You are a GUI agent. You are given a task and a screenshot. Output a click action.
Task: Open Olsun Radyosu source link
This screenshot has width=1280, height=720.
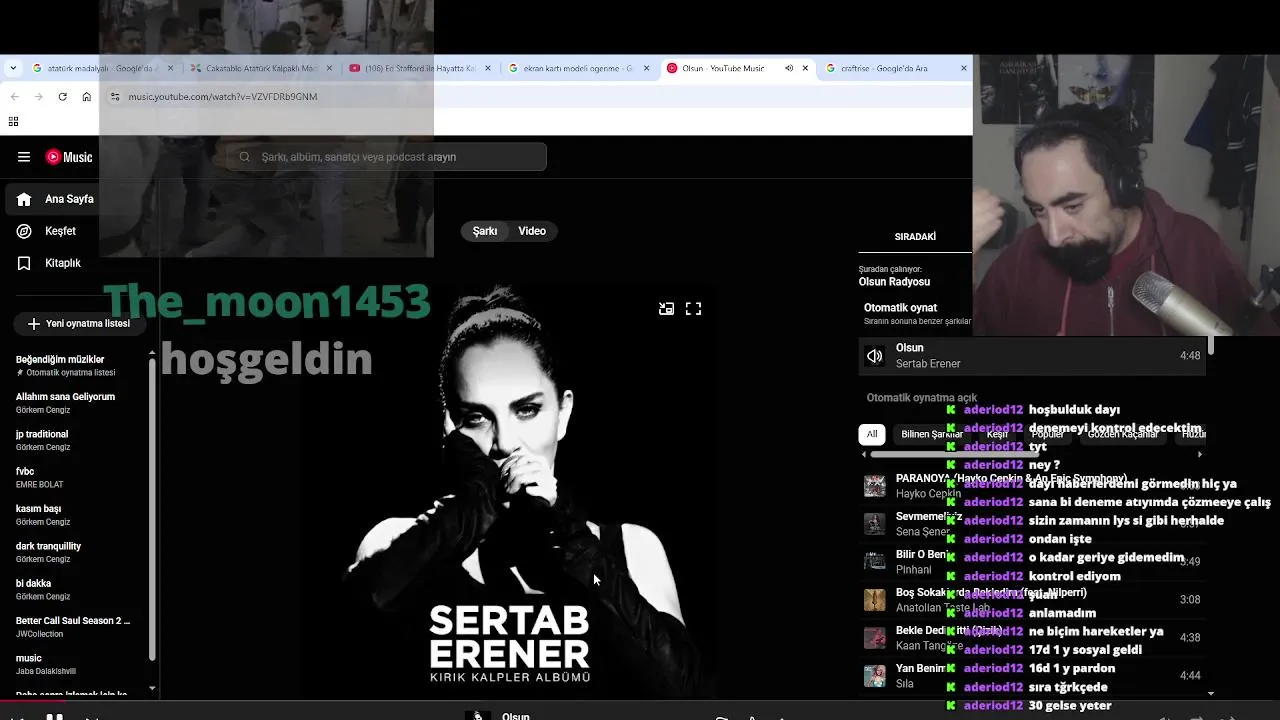click(x=894, y=282)
